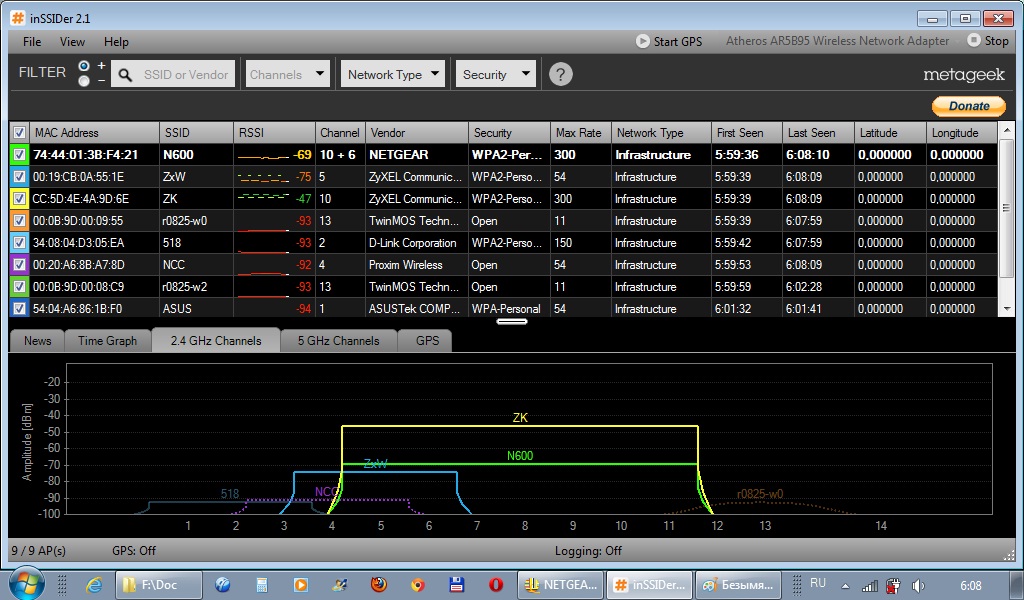1024x600 pixels.
Task: Click the SSID or Vendor search field
Action: pos(185,75)
